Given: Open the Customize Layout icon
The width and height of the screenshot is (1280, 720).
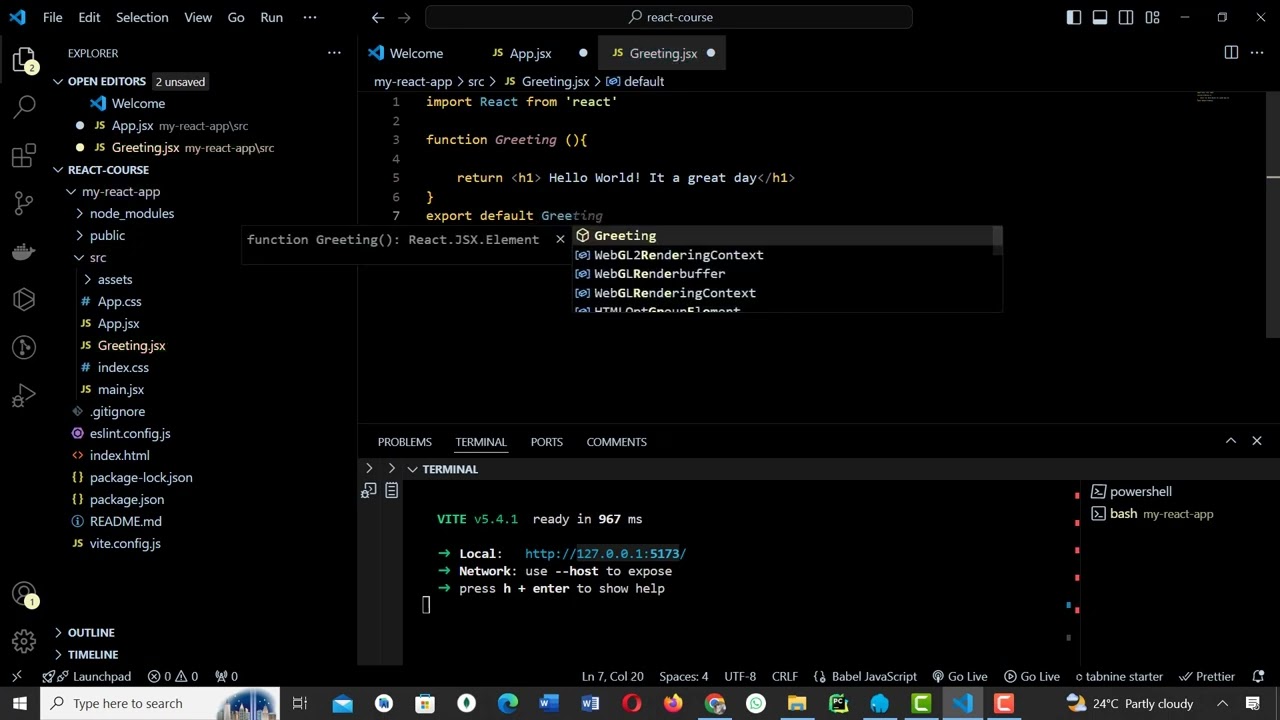Looking at the screenshot, I should [1152, 17].
